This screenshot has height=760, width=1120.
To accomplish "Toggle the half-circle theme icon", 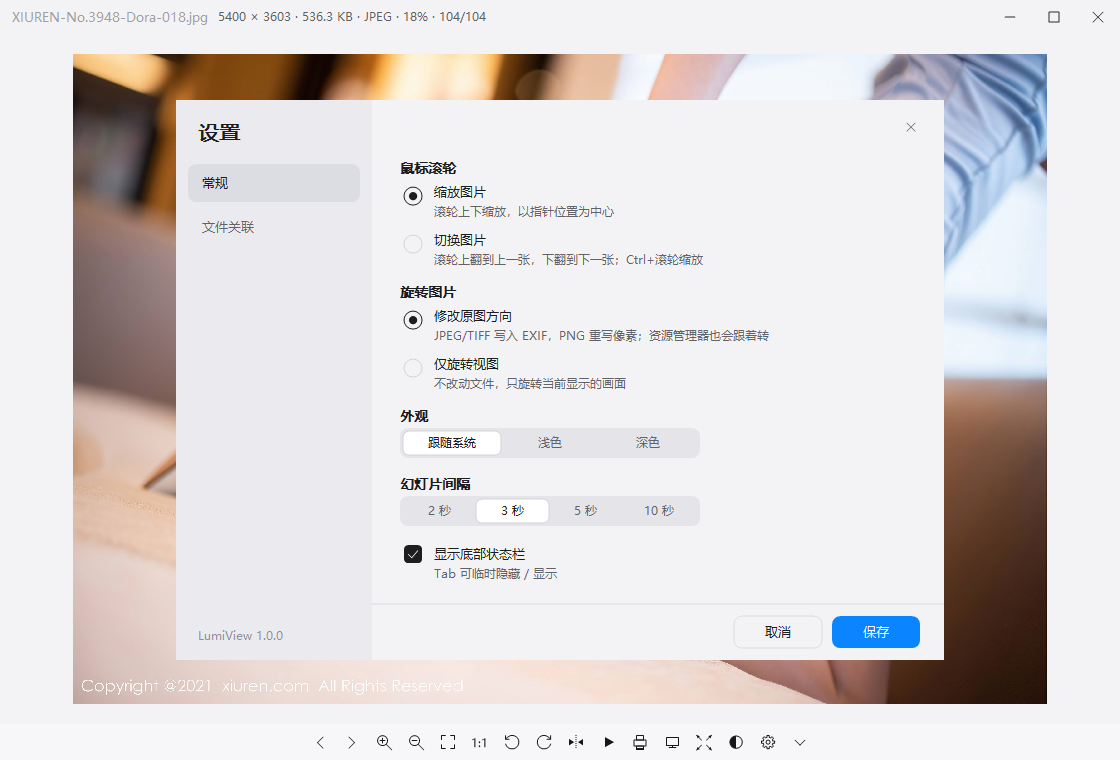I will [x=736, y=743].
